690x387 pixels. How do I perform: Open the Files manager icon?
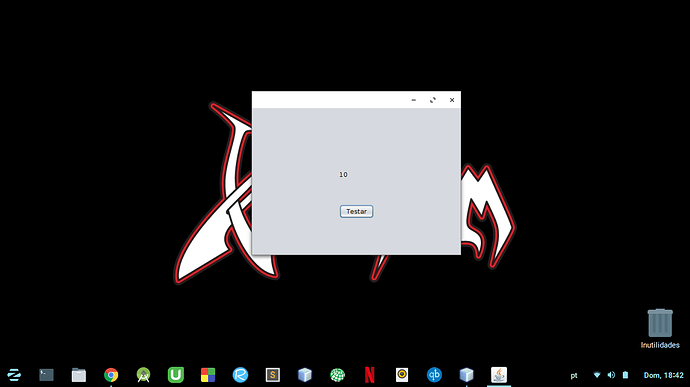[x=79, y=375]
